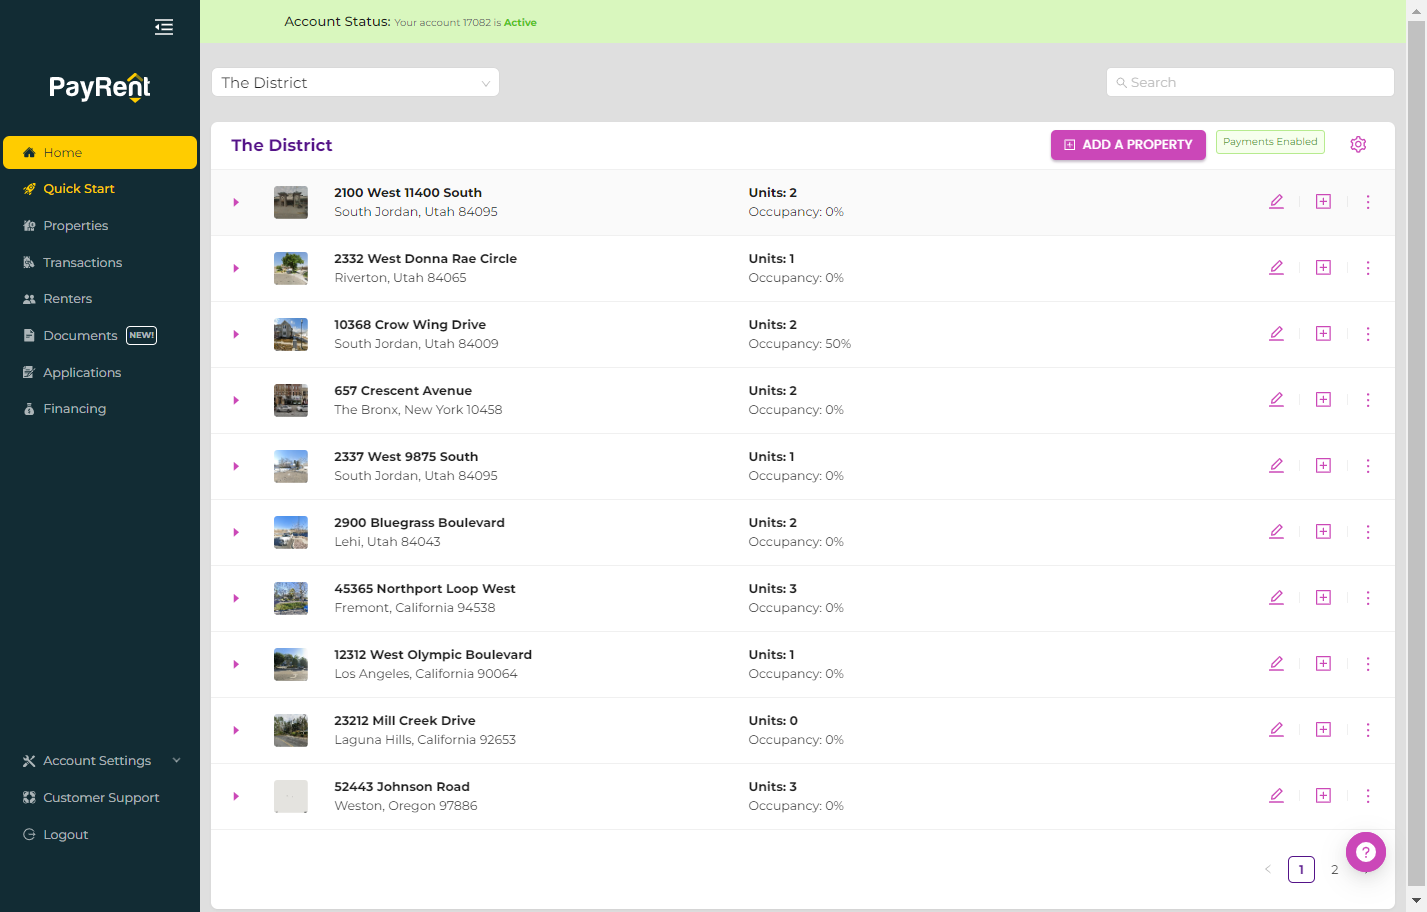
Task: Go to page 2 of properties
Action: (1334, 870)
